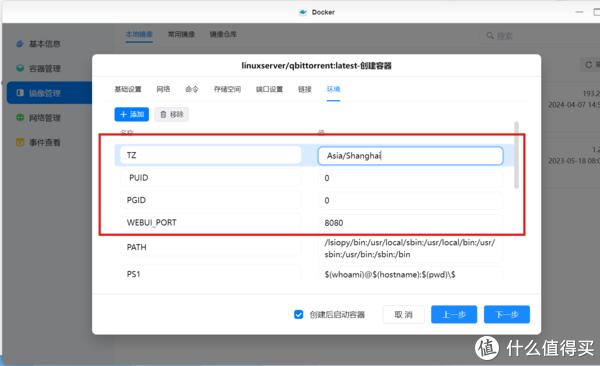
Task: Open the 镜像仓库 tab in Docker window
Action: [223, 34]
